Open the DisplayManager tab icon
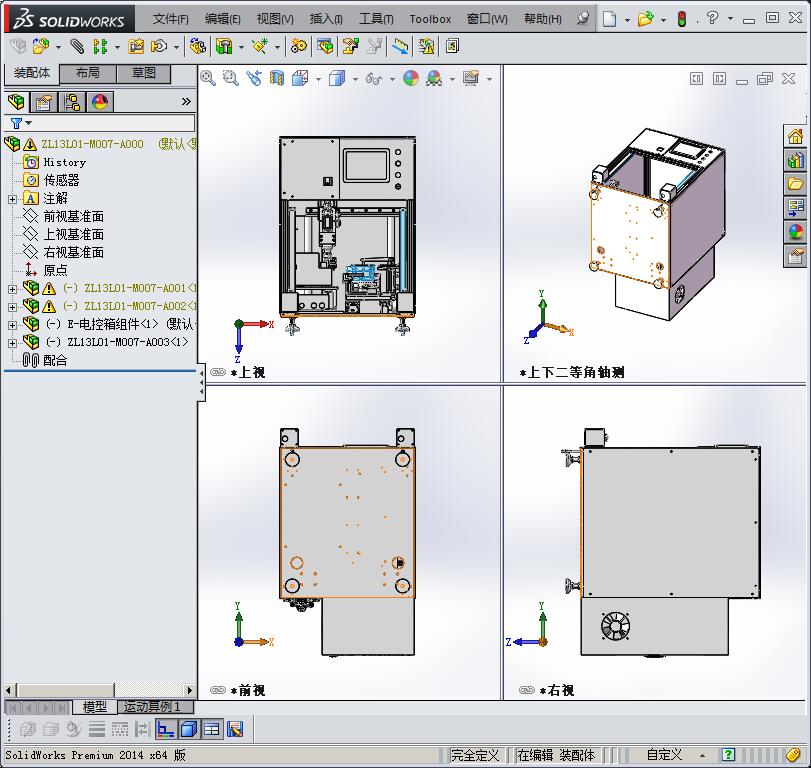 [100, 102]
